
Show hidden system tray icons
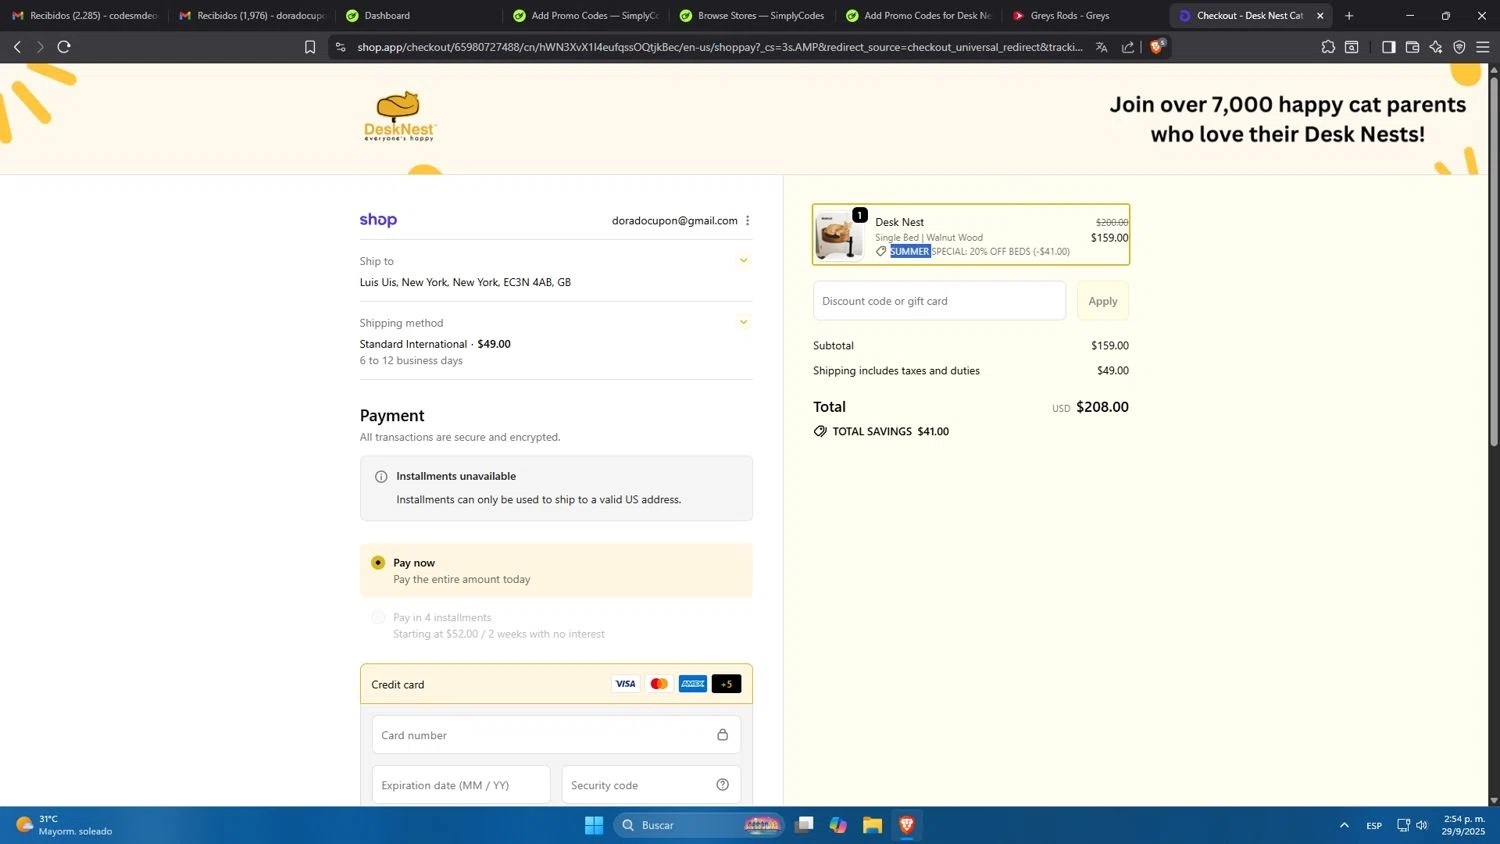tap(1344, 825)
